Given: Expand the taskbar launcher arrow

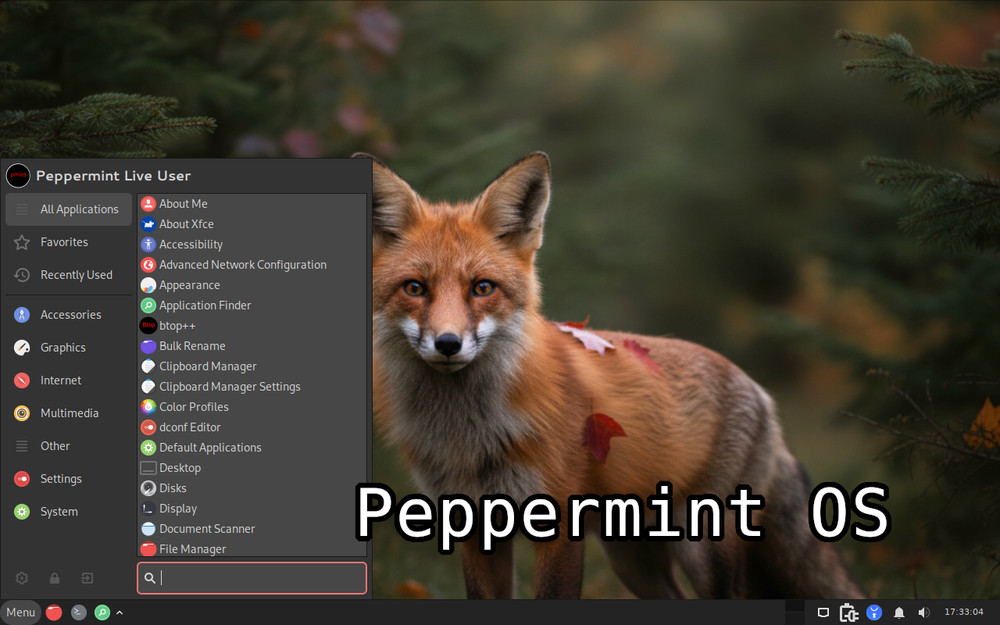Looking at the screenshot, I should coord(120,612).
